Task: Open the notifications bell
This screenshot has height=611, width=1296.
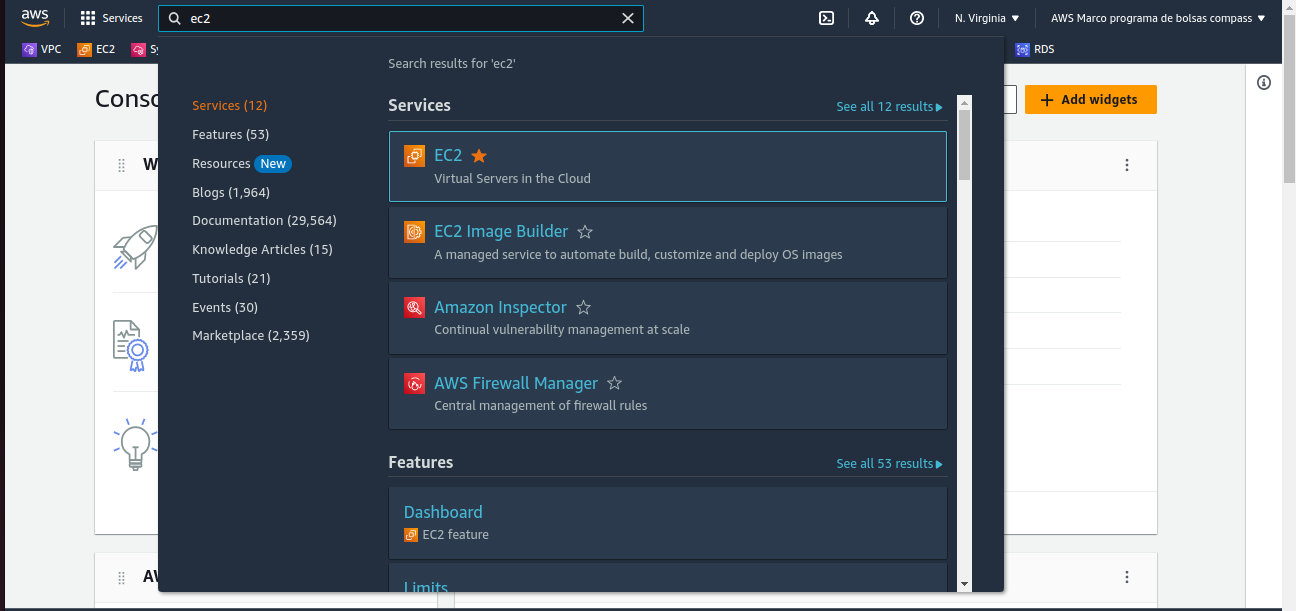Action: tap(871, 17)
